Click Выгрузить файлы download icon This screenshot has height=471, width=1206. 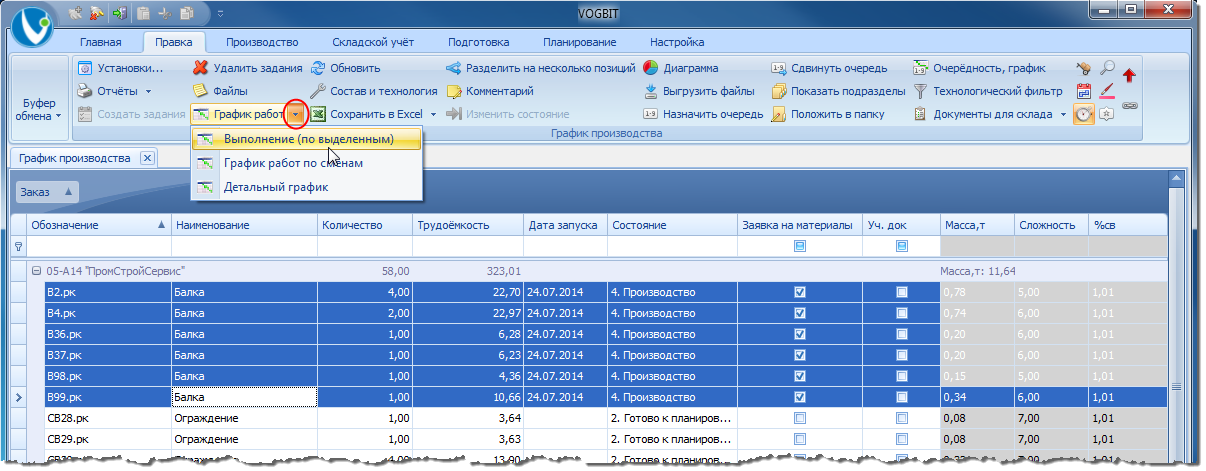pyautogui.click(x=650, y=91)
